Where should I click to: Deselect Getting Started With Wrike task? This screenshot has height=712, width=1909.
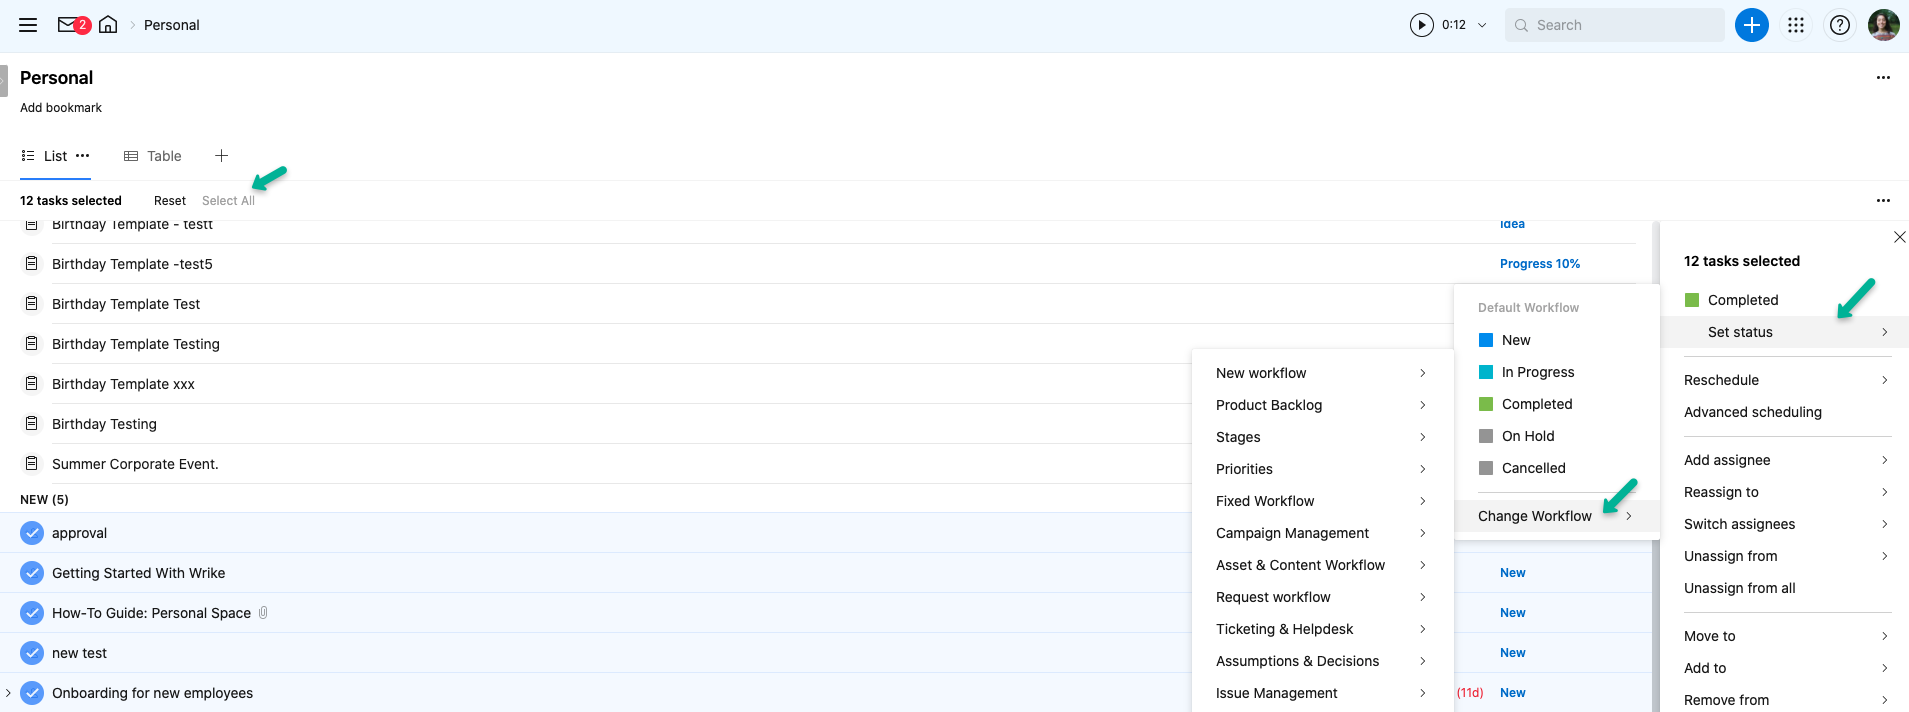click(32, 573)
